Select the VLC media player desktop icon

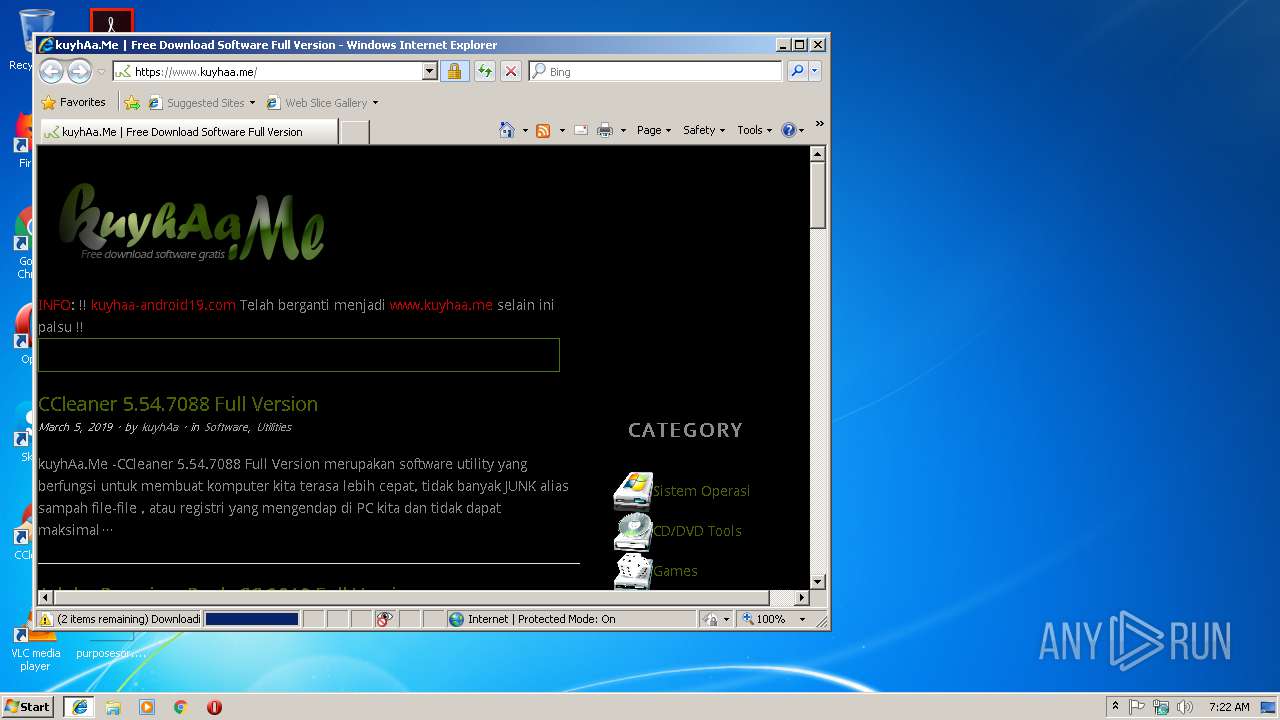[x=35, y=648]
